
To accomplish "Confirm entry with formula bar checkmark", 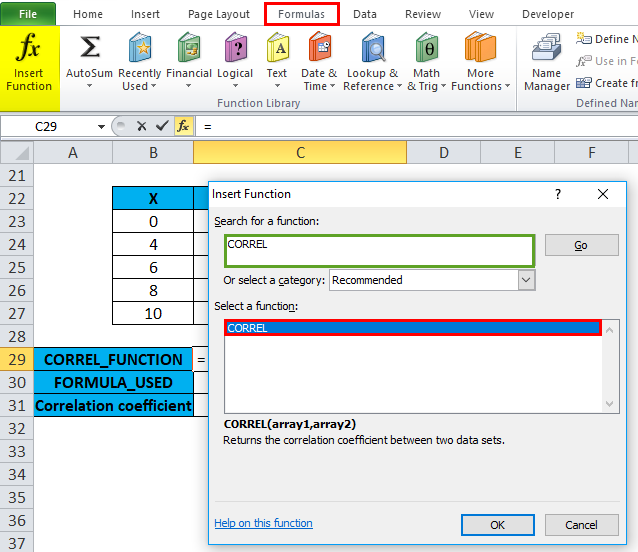I will tap(162, 126).
